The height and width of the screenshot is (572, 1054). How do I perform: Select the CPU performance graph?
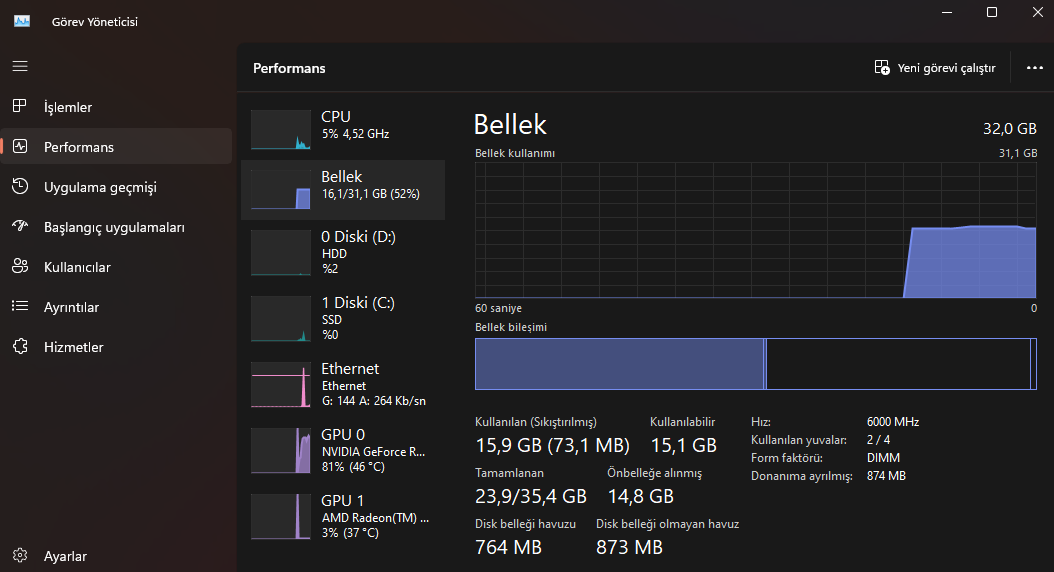click(282, 130)
